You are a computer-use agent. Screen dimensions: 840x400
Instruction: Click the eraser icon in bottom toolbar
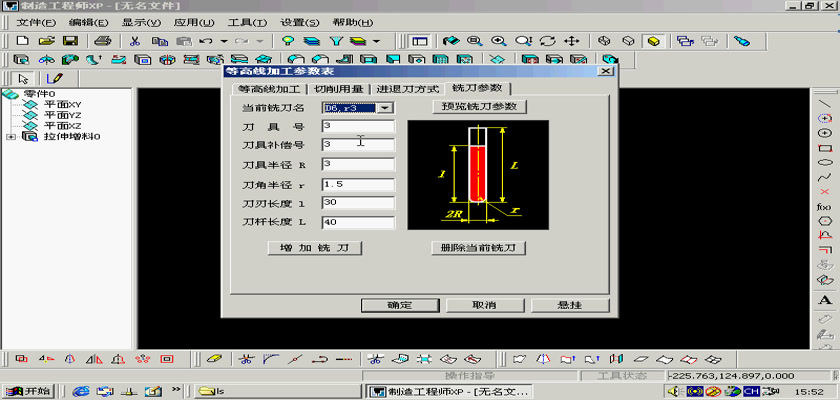point(214,359)
